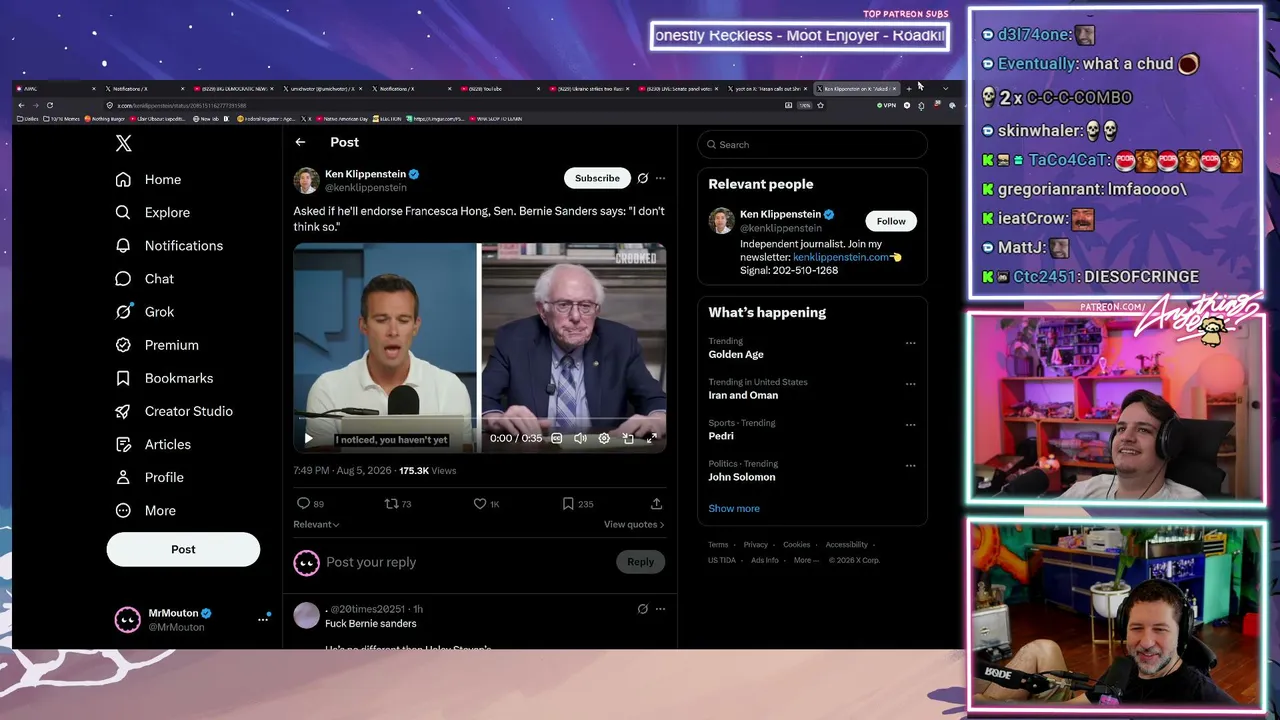
Task: Toggle closed captions on the video
Action: 557,438
